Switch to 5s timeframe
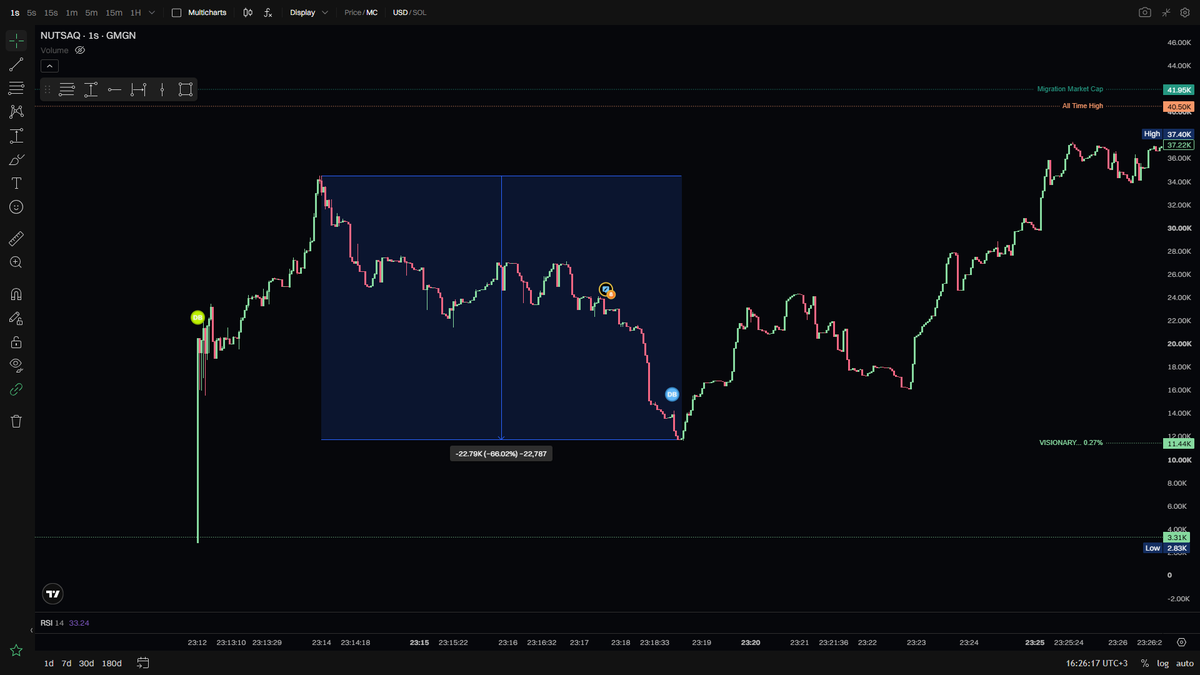The image size is (1200, 675). pyautogui.click(x=32, y=13)
